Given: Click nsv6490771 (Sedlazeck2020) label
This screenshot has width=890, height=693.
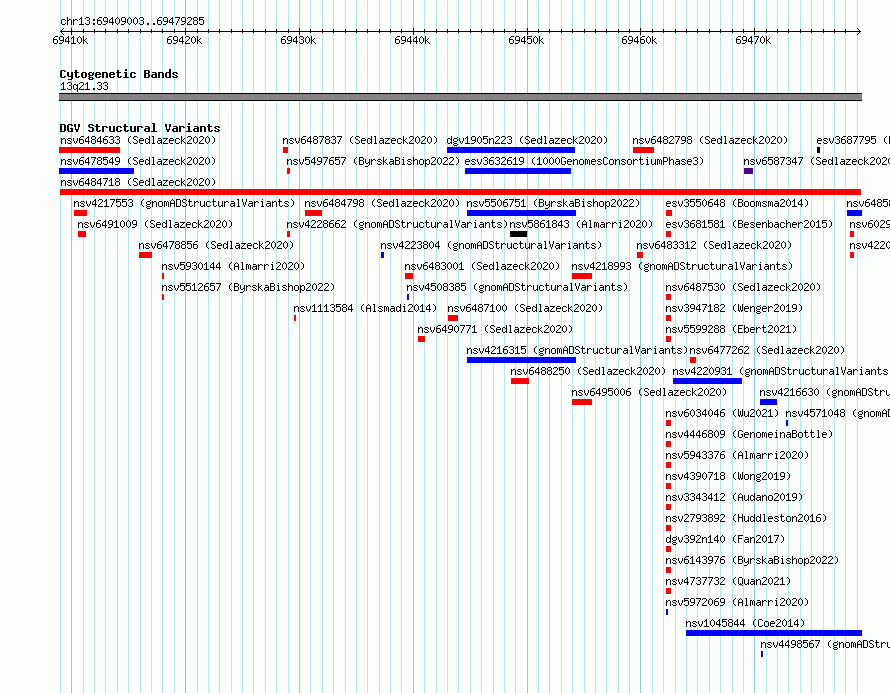Looking at the screenshot, I should (496, 329).
